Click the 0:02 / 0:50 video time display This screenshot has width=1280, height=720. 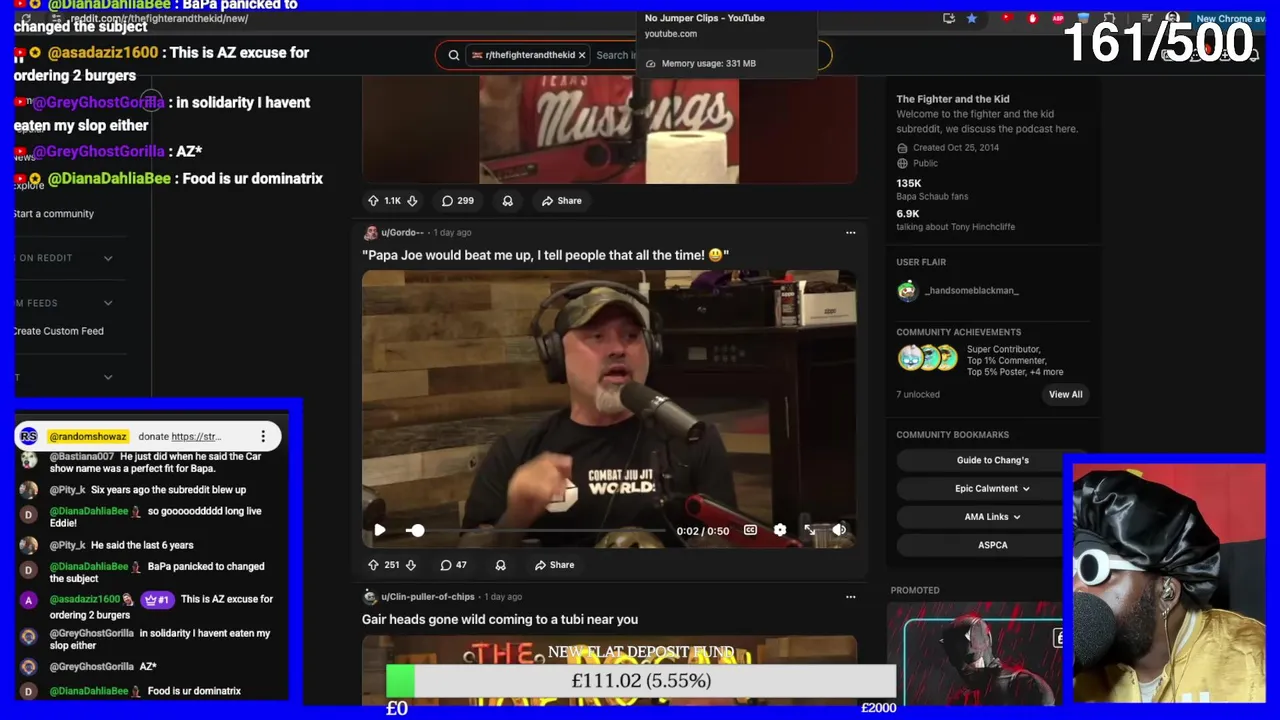(703, 531)
